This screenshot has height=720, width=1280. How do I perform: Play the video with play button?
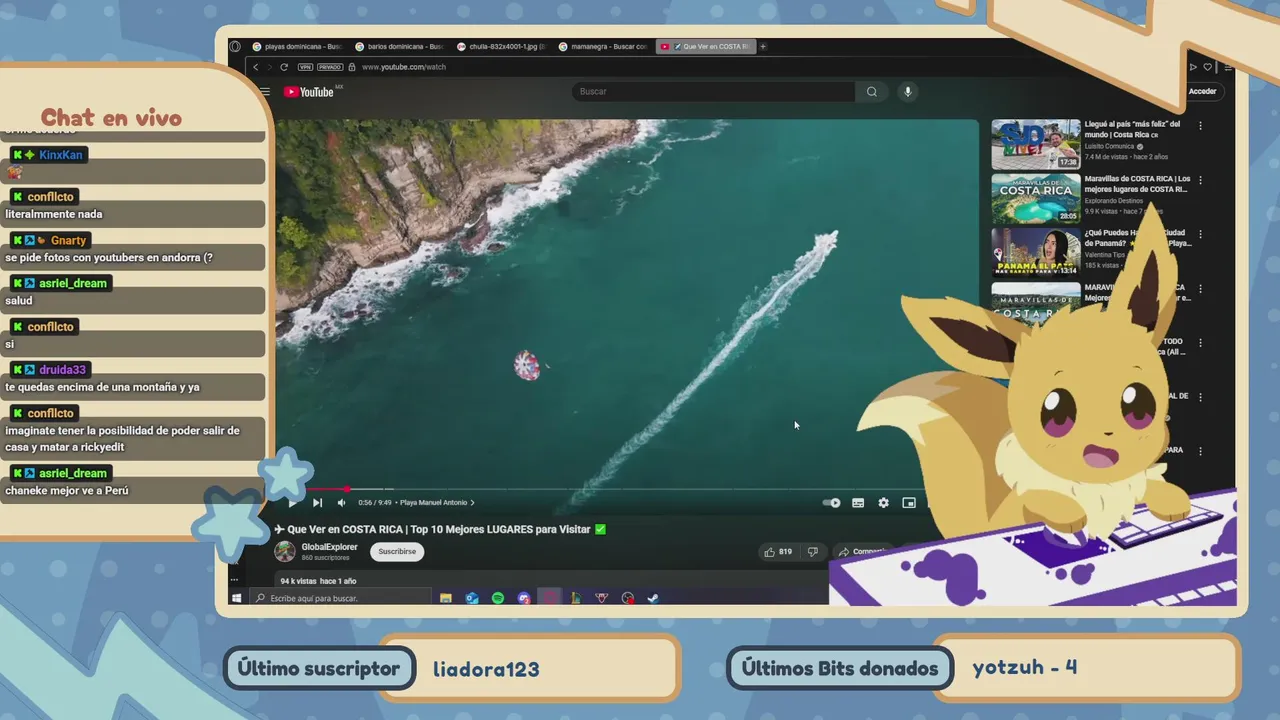(292, 503)
